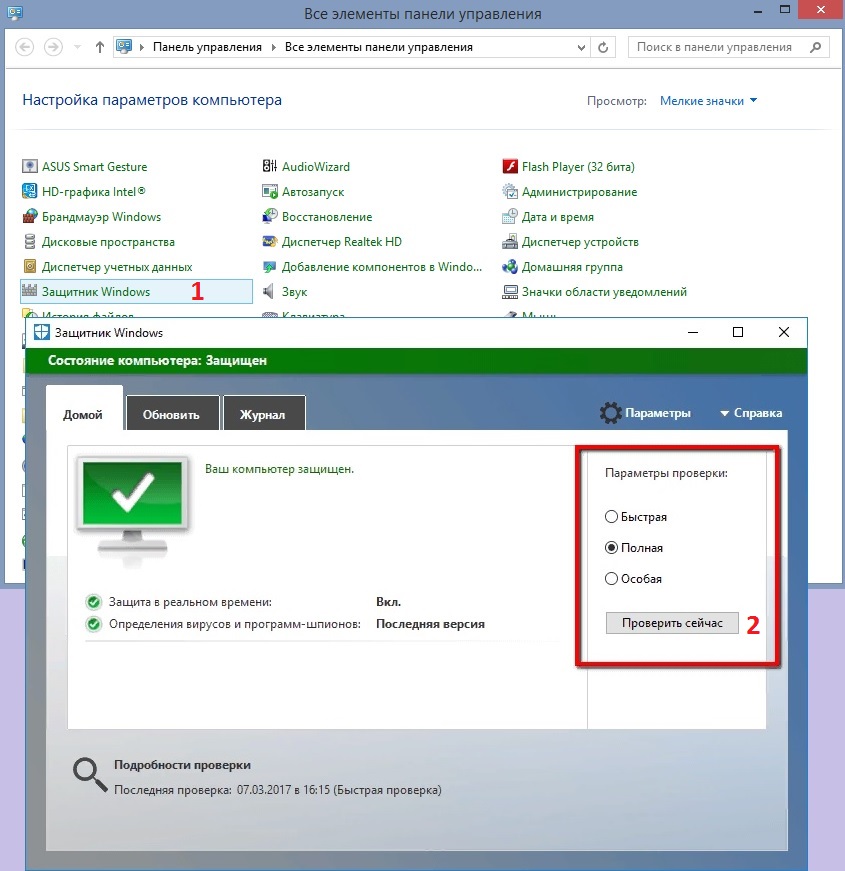The width and height of the screenshot is (845, 871).
Task: Switch to the Обновить tab
Action: coord(172,413)
